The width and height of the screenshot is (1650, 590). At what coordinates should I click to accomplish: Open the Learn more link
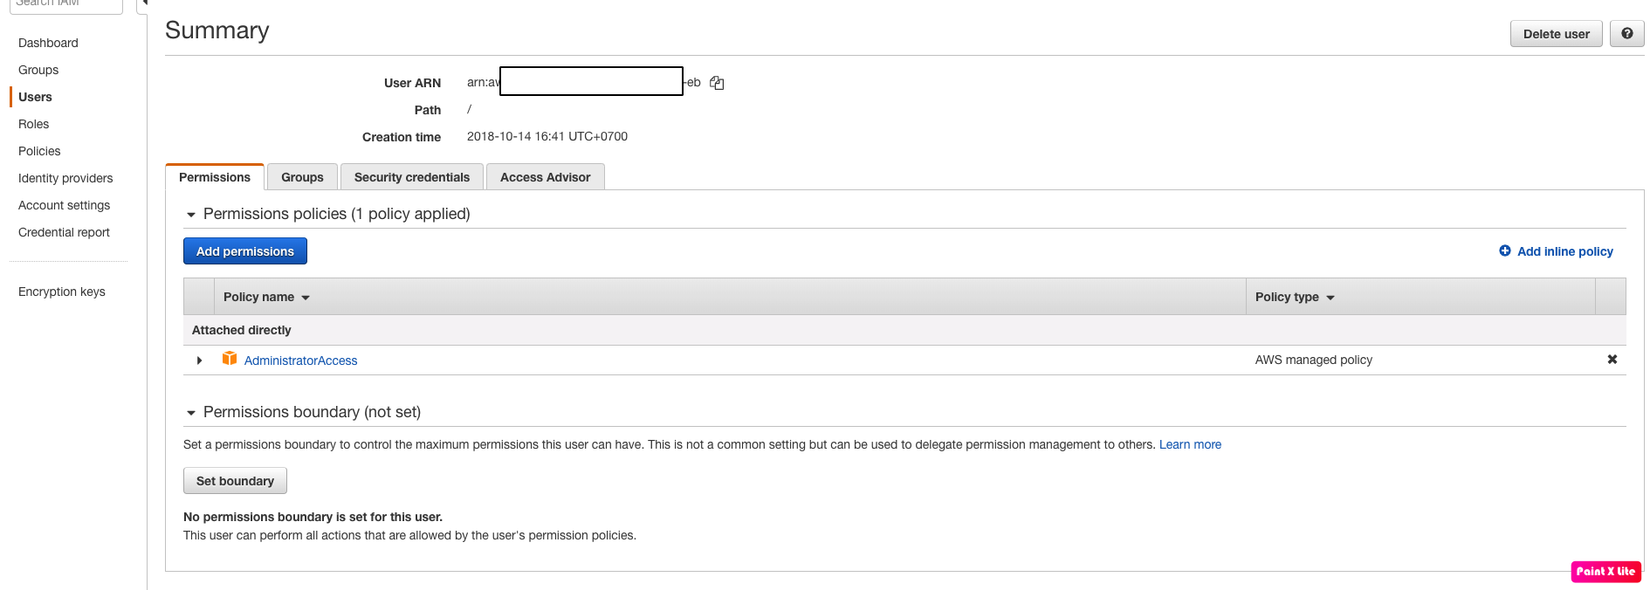(1190, 445)
